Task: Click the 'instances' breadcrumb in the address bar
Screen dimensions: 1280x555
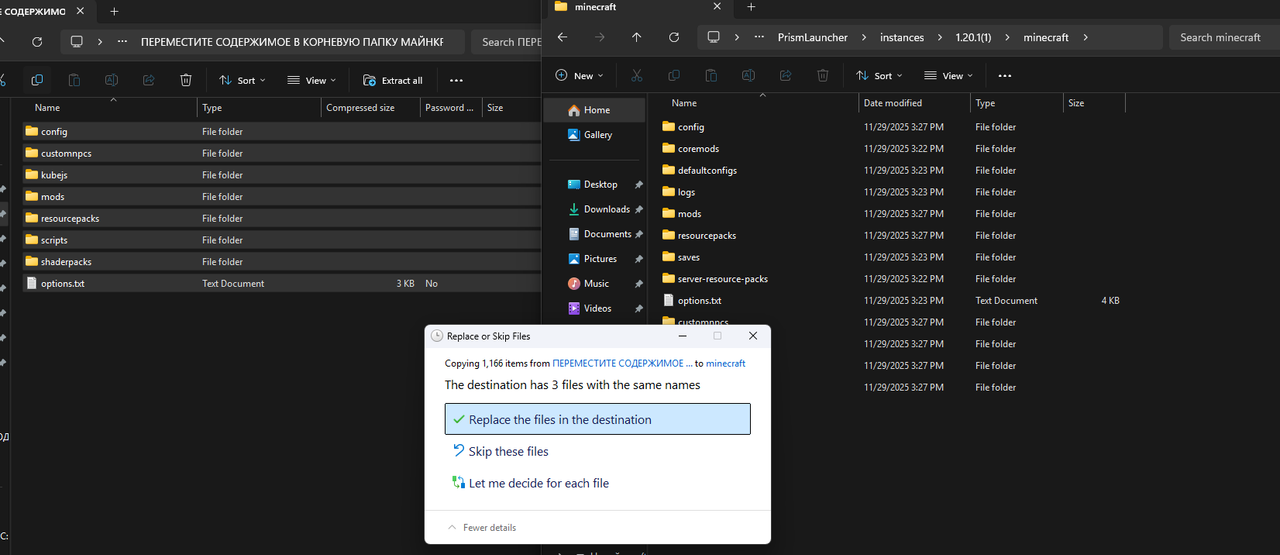Action: pyautogui.click(x=902, y=37)
